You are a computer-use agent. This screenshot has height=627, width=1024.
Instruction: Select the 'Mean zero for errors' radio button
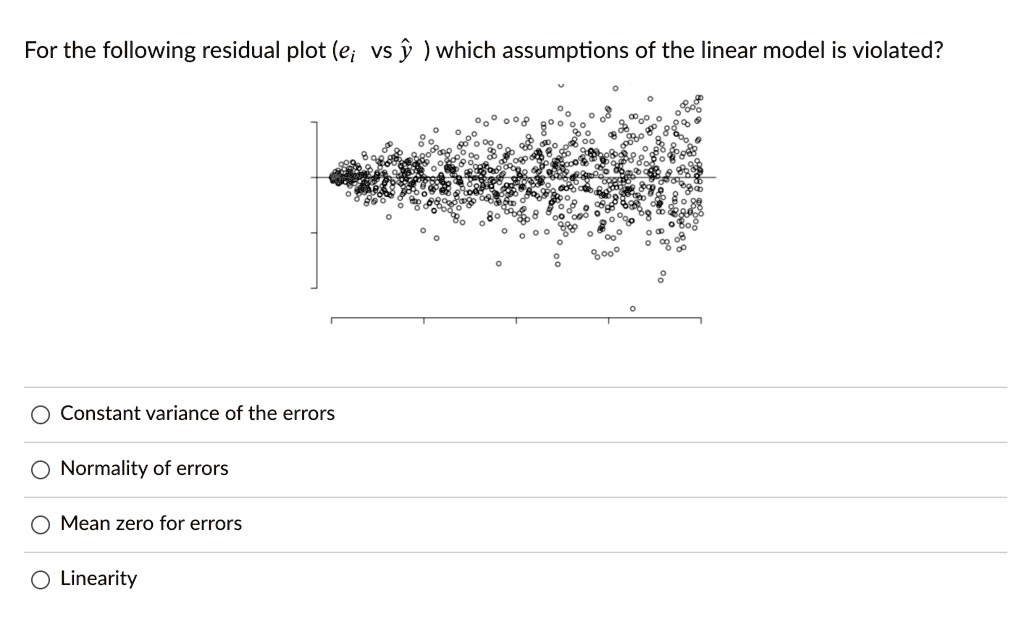(x=40, y=523)
